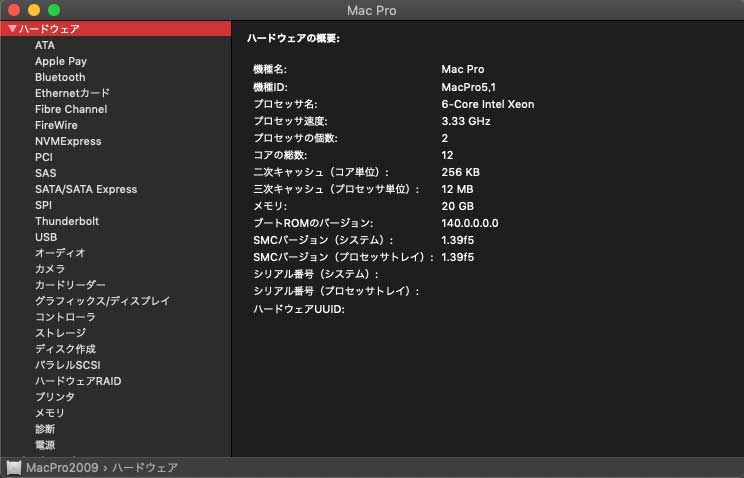Click the ハードウェアUUID label
Viewport: 744px width, 478px height.
tap(299, 309)
